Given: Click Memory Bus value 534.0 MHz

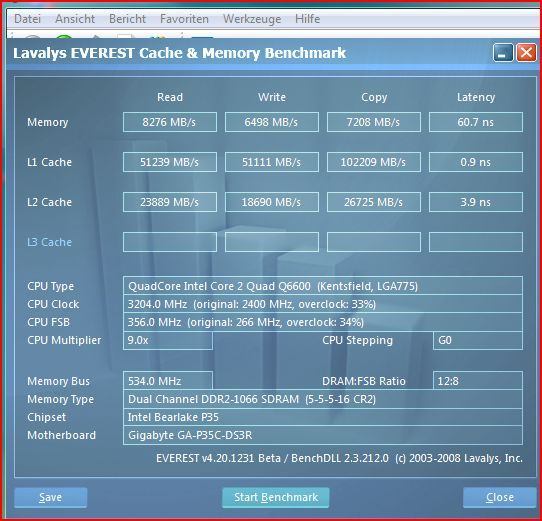Looking at the screenshot, I should coord(168,381).
